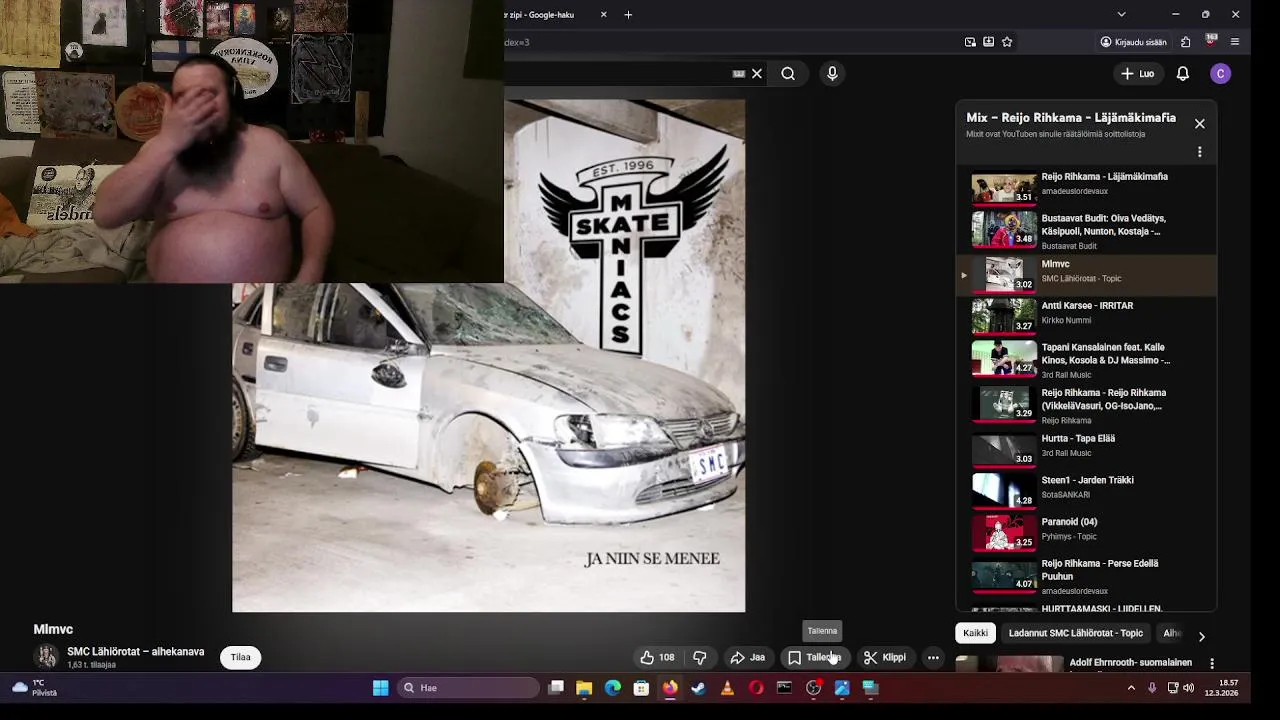Open Adolf Ehrnrooth- suomalainen recommended video
This screenshot has height=720, width=1280.
coord(1130,662)
